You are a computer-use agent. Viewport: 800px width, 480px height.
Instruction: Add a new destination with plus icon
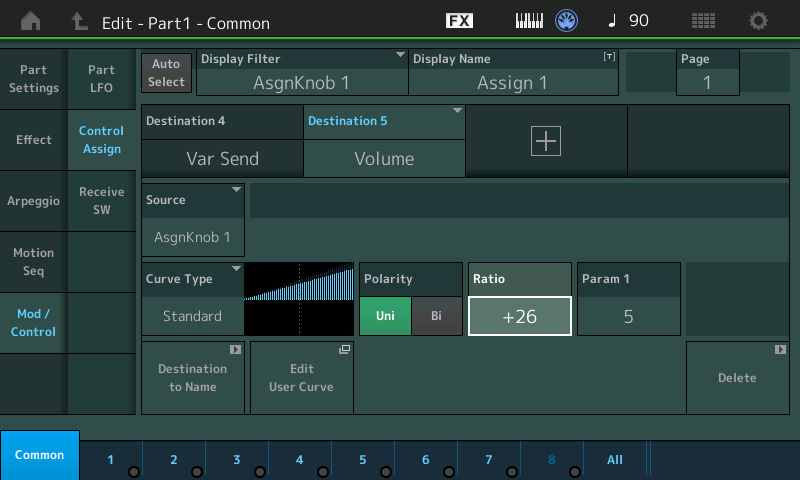[x=546, y=141]
